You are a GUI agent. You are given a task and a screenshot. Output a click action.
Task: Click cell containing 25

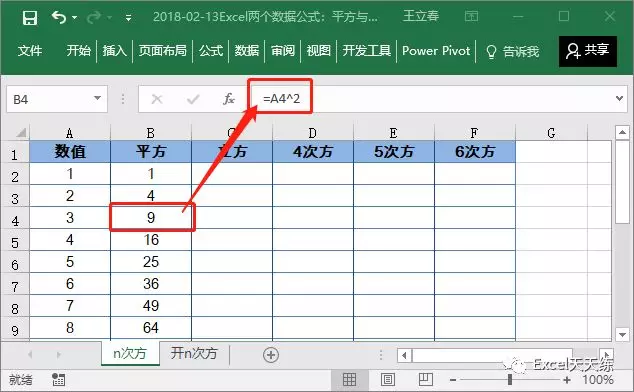pyautogui.click(x=151, y=261)
